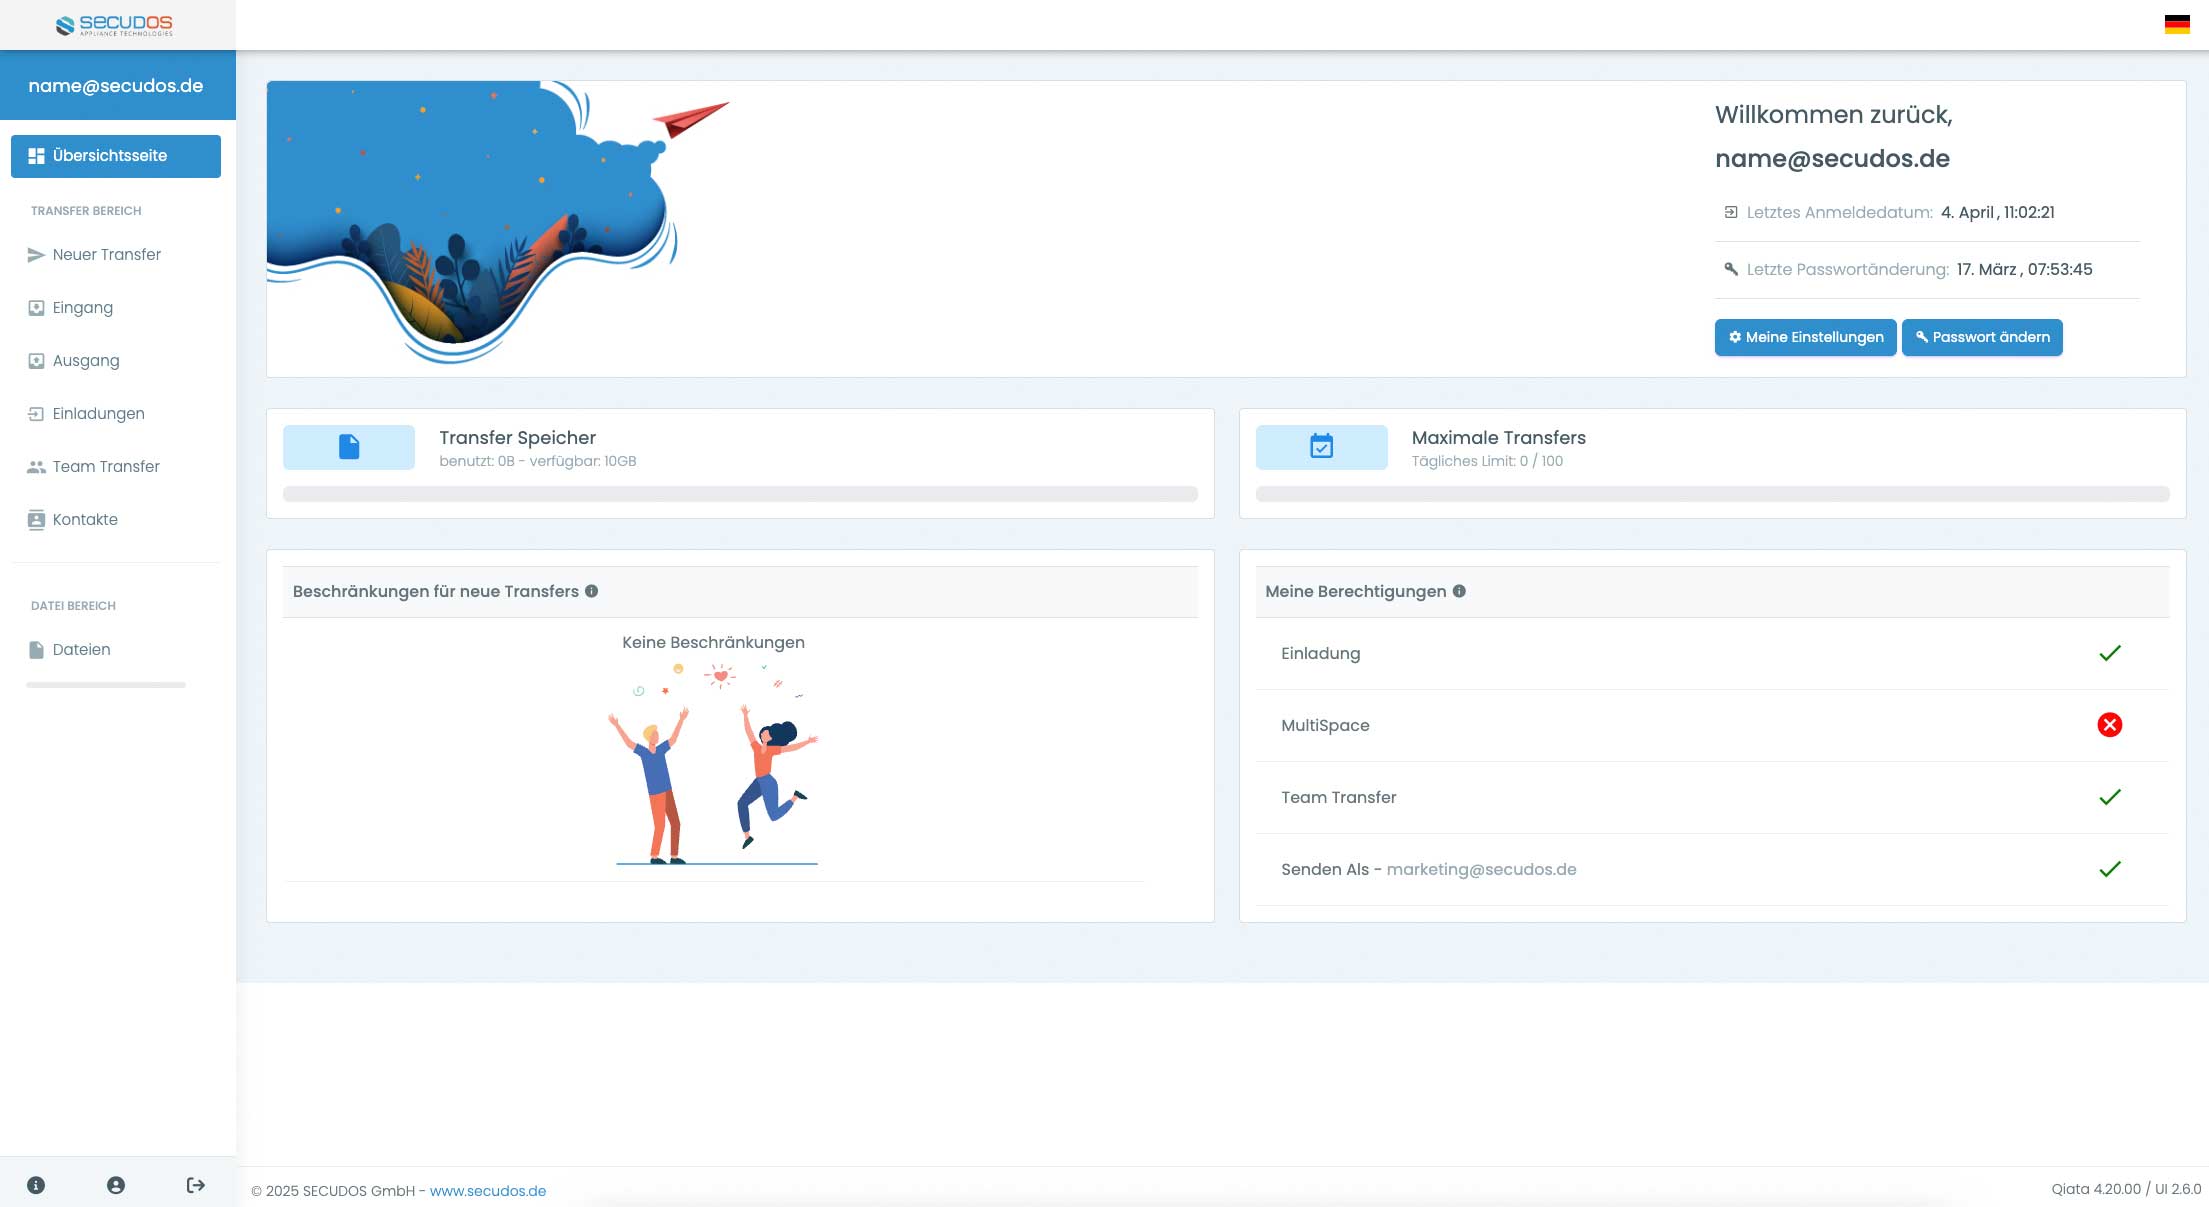Image resolution: width=2209 pixels, height=1207 pixels.
Task: Follow the www.secudos.de footer link
Action: pos(487,1191)
